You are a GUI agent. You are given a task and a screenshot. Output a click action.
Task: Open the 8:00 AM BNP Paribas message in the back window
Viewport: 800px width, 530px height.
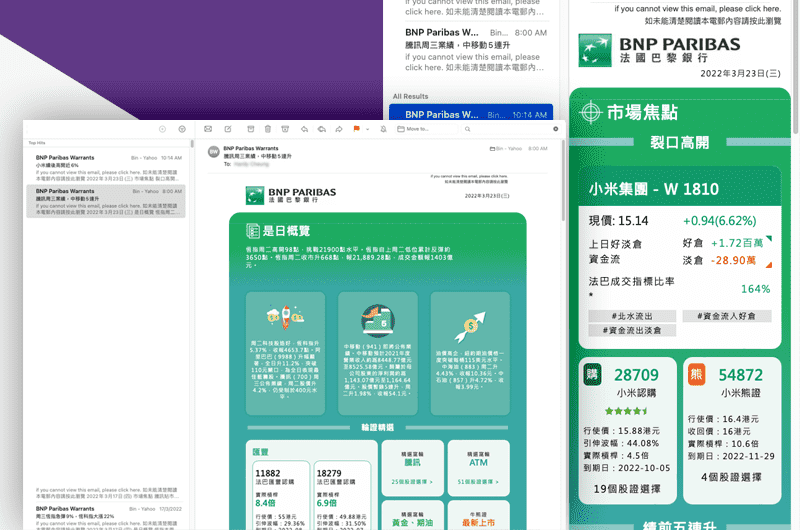[476, 49]
